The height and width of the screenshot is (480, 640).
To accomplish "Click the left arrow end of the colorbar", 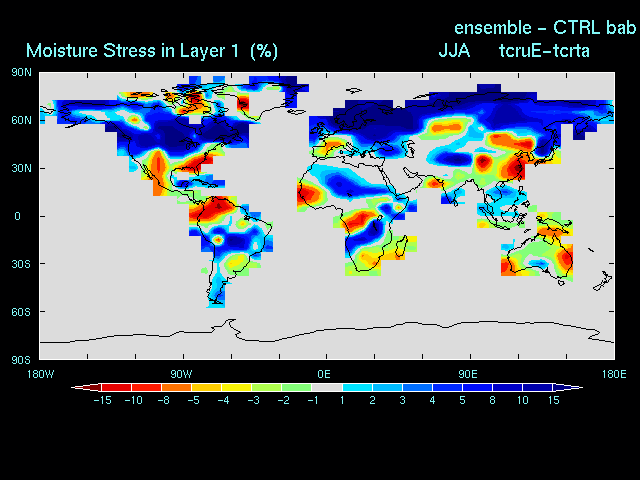I will 77,386.
